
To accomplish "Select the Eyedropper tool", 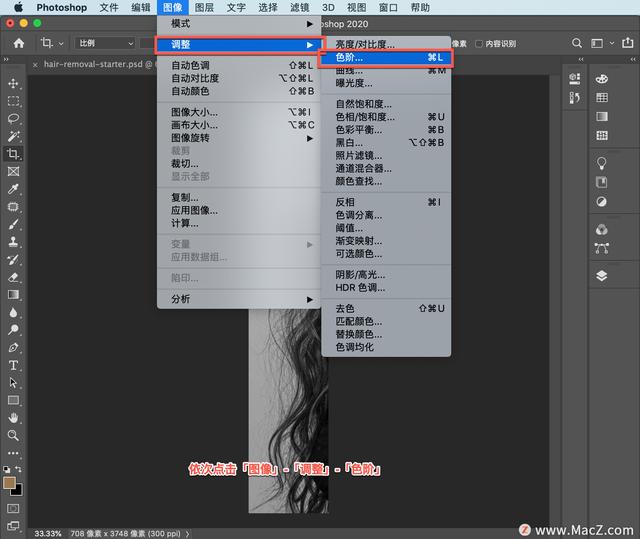I will pyautogui.click(x=13, y=189).
